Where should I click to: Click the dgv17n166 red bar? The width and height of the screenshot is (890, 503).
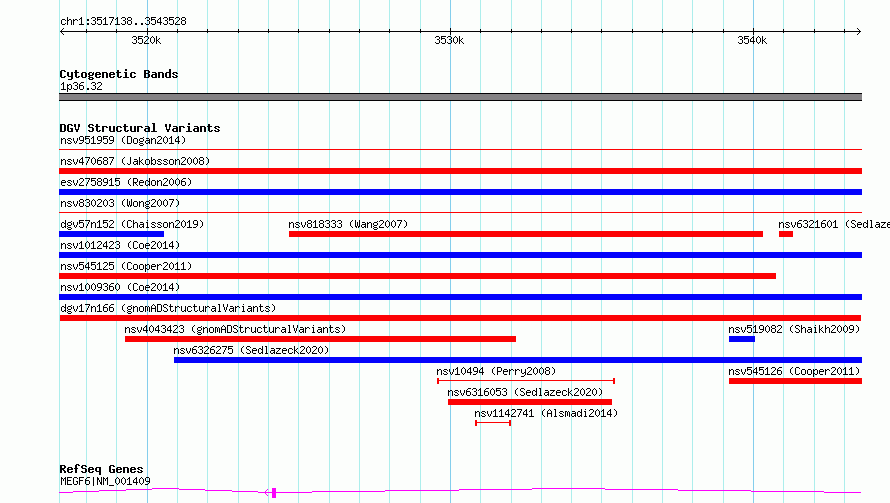[x=460, y=318]
